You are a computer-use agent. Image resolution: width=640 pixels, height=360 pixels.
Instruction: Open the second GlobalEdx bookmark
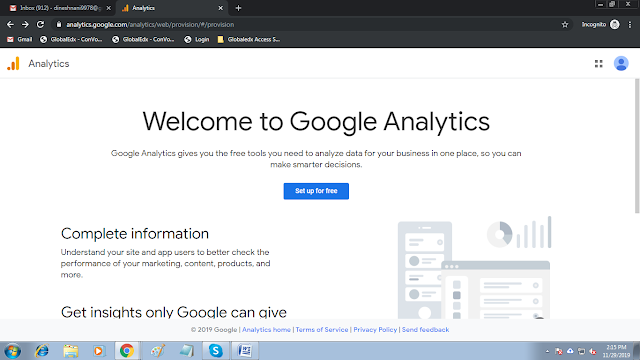point(143,40)
